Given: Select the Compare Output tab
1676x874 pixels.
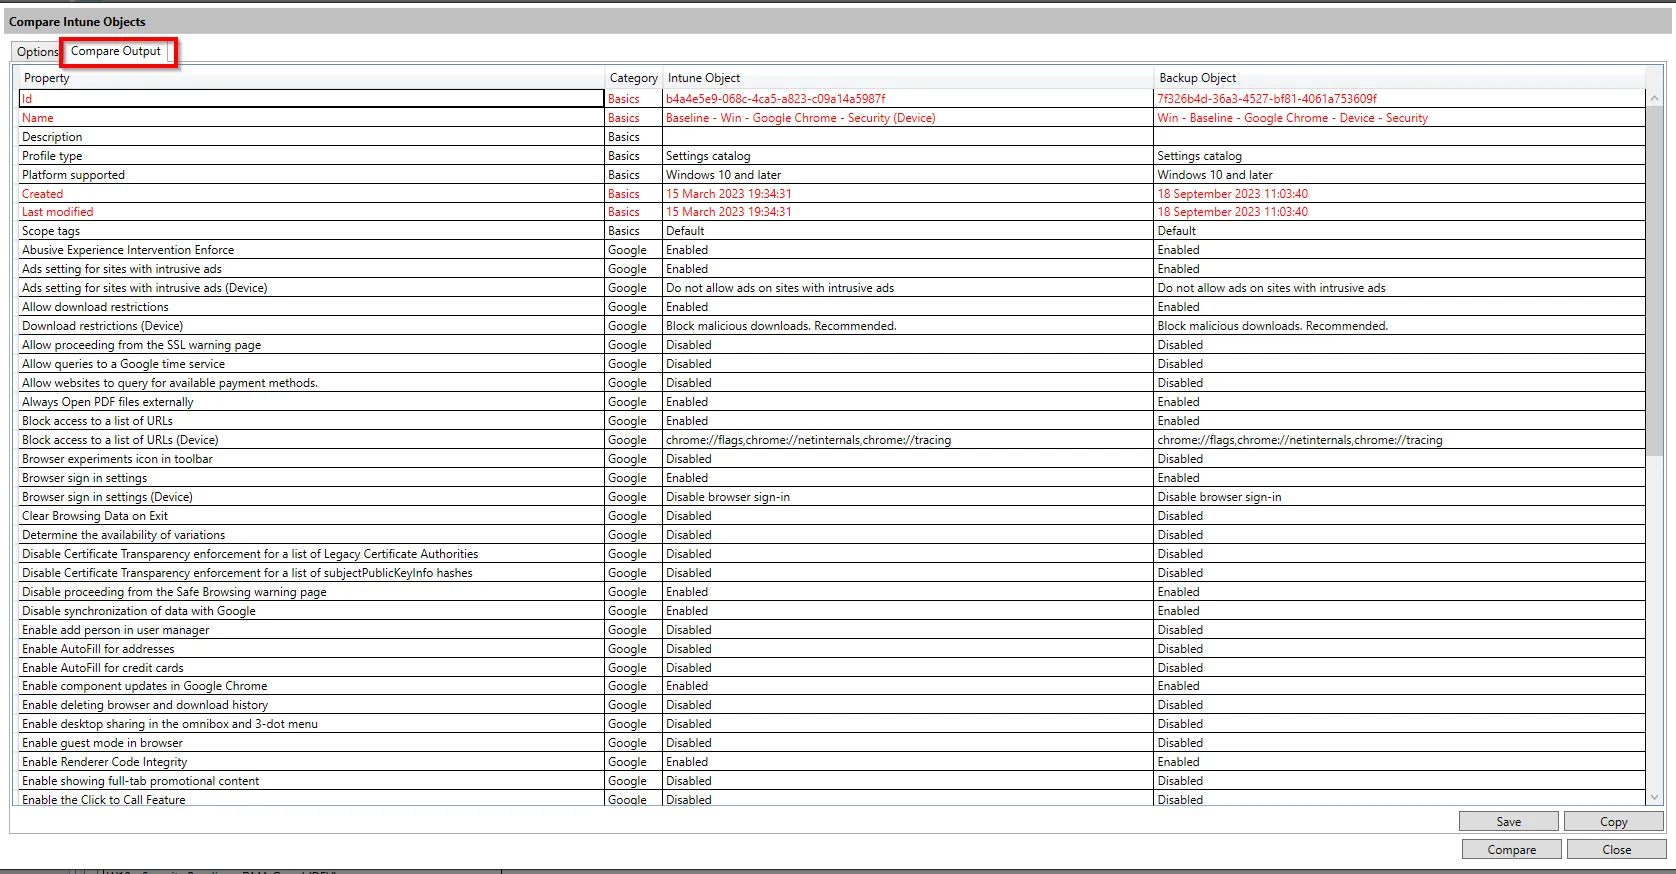Looking at the screenshot, I should tap(116, 51).
